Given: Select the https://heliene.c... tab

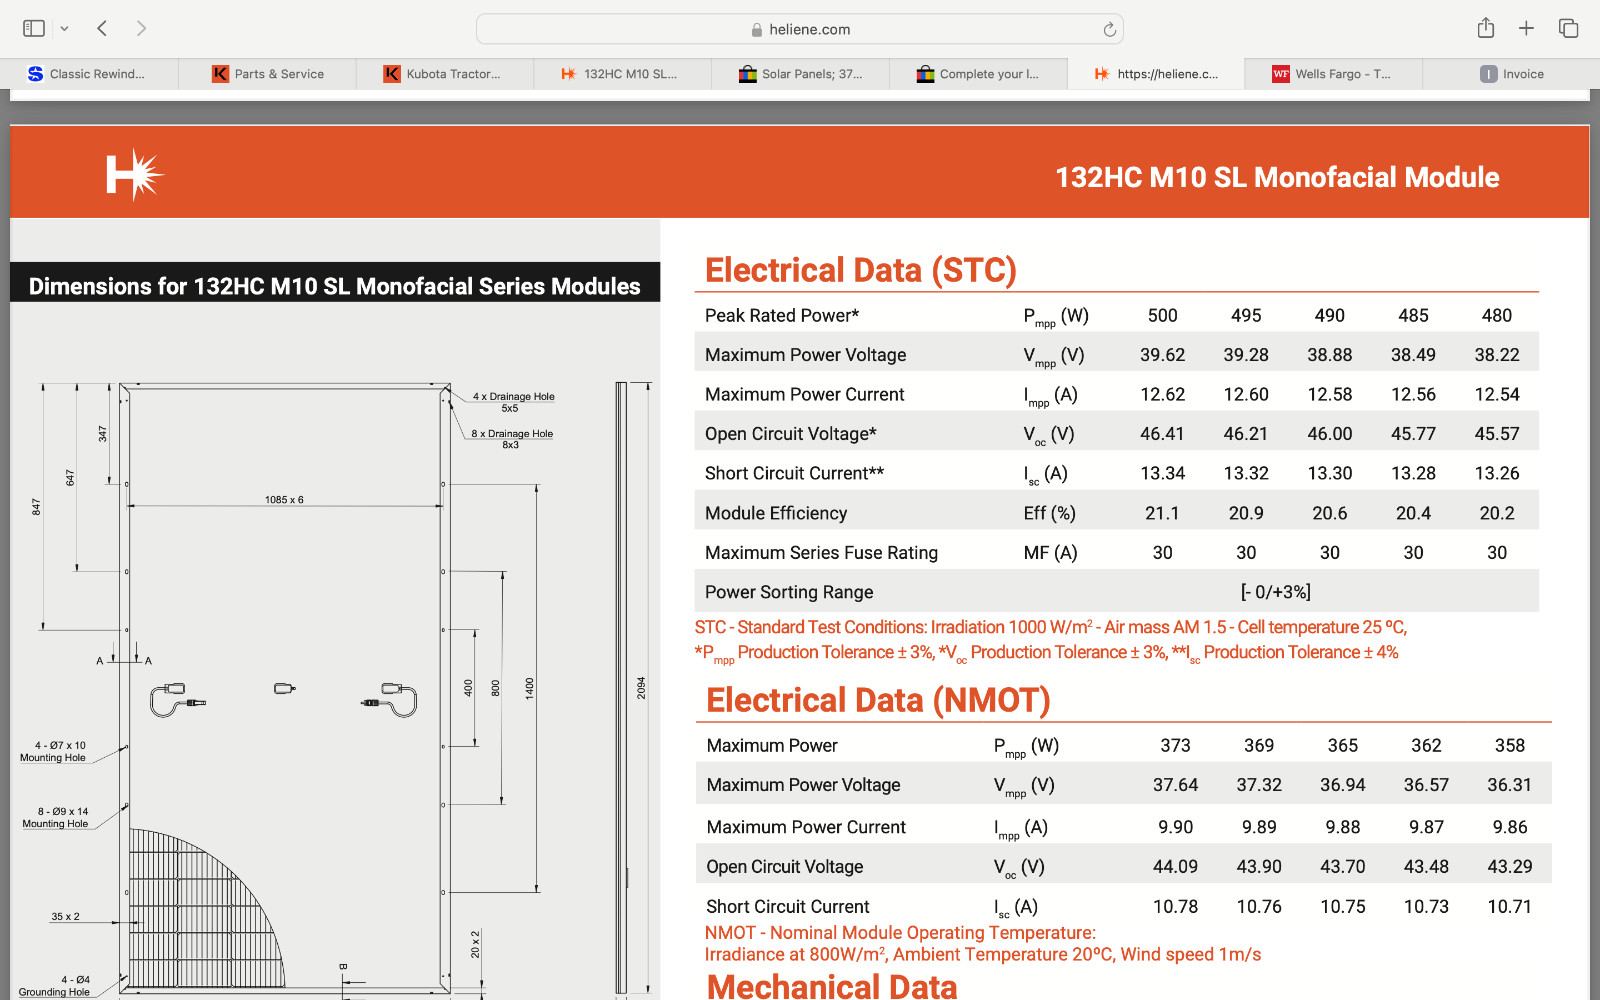Looking at the screenshot, I should click(x=1156, y=74).
